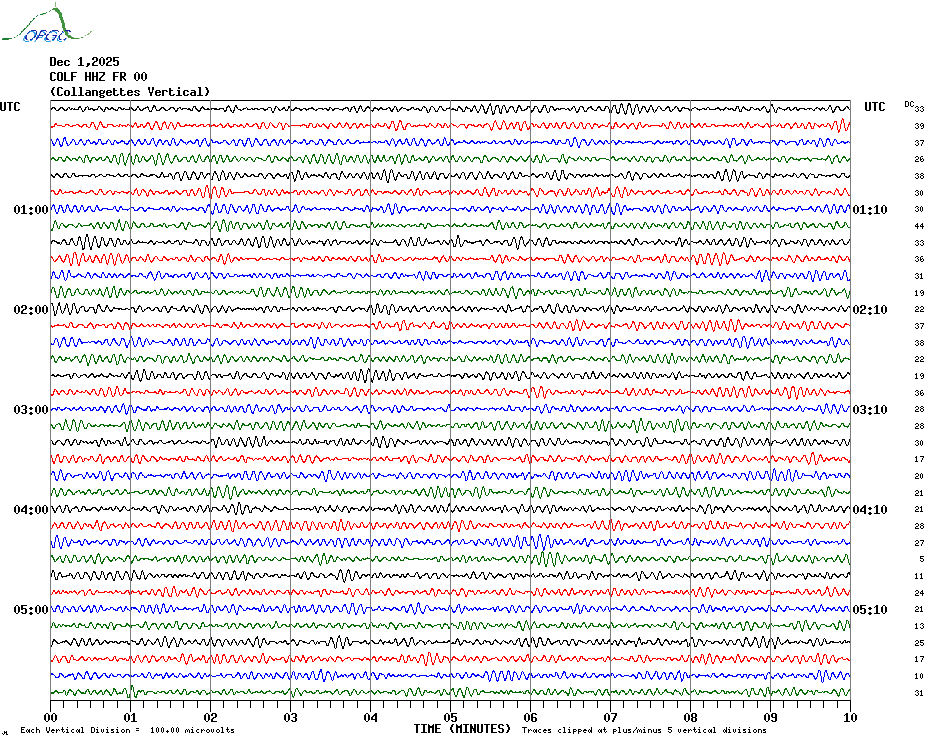930x744 pixels.
Task: Select the 01:00 time label
Action: point(31,209)
